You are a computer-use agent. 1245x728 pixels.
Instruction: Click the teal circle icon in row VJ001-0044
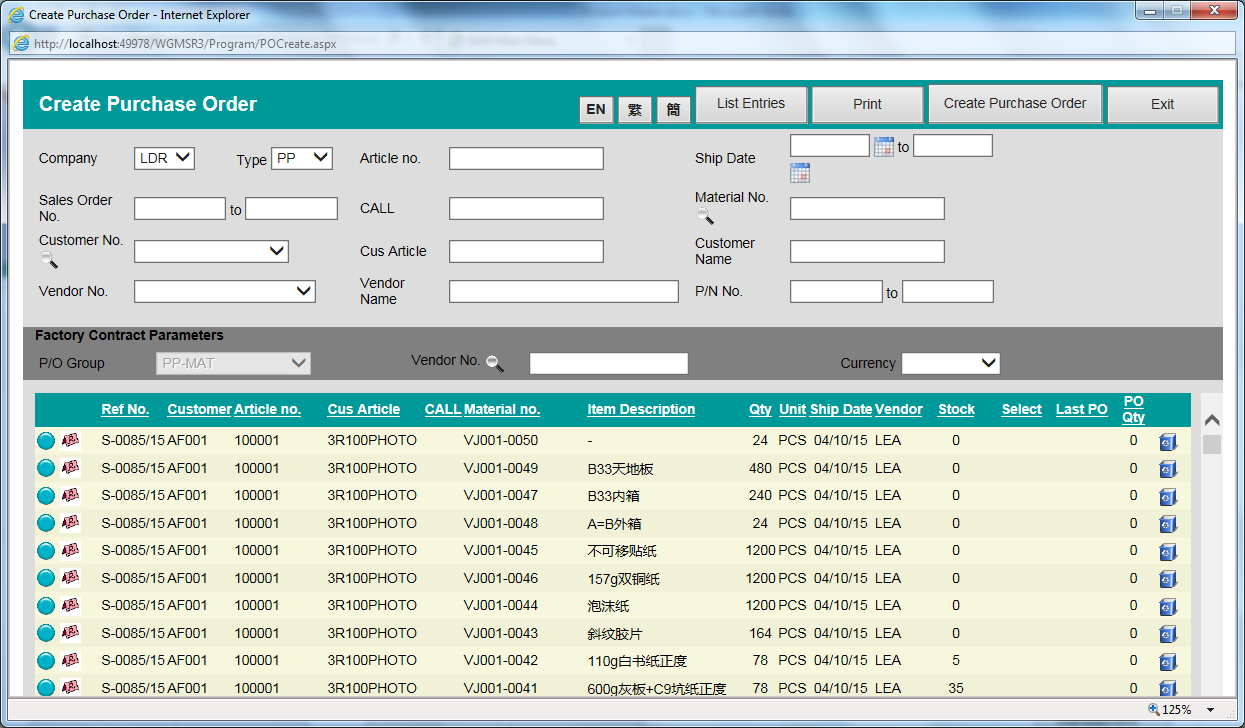click(46, 605)
